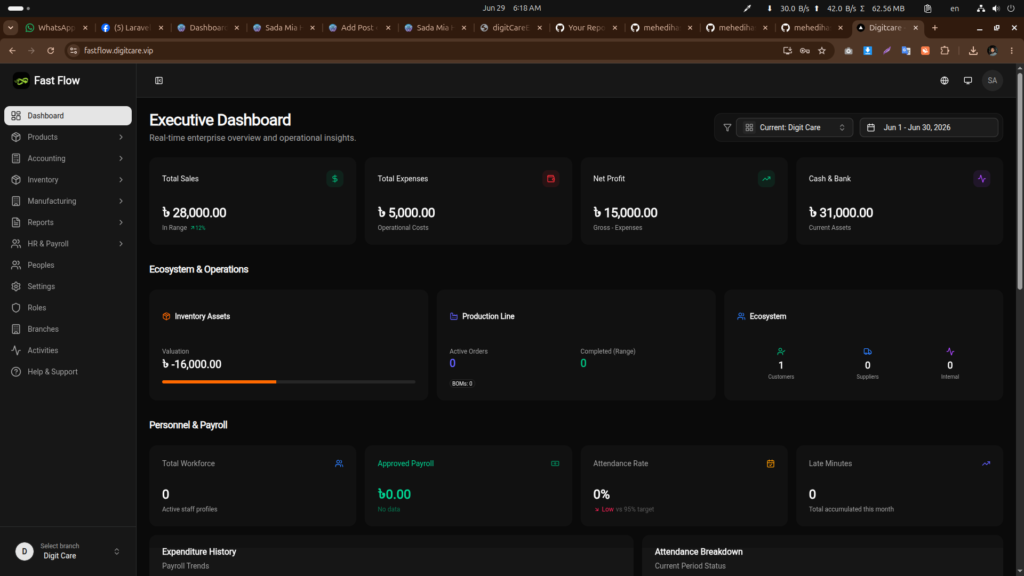
Task: Click the Total Expenses red icon
Action: [x=551, y=178]
